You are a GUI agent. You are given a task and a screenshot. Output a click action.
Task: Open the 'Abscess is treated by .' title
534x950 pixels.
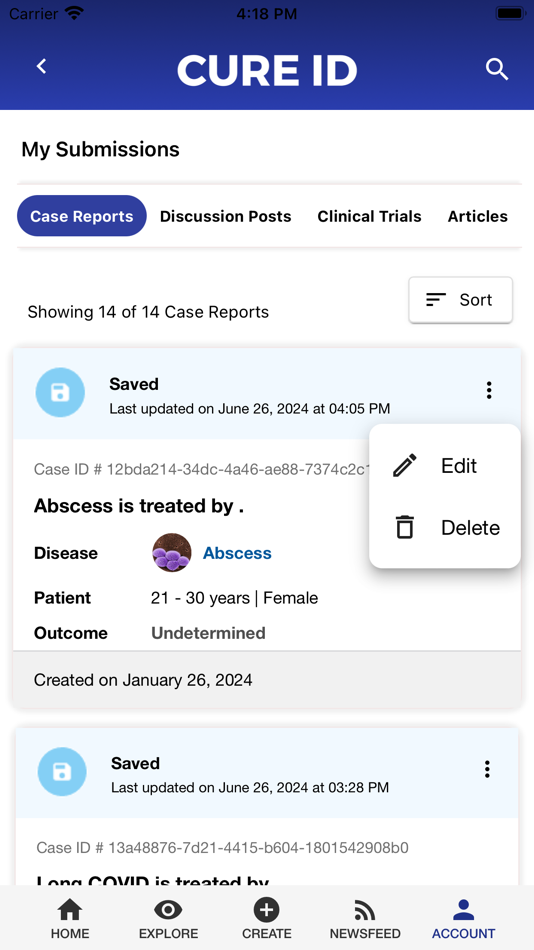pos(139,506)
